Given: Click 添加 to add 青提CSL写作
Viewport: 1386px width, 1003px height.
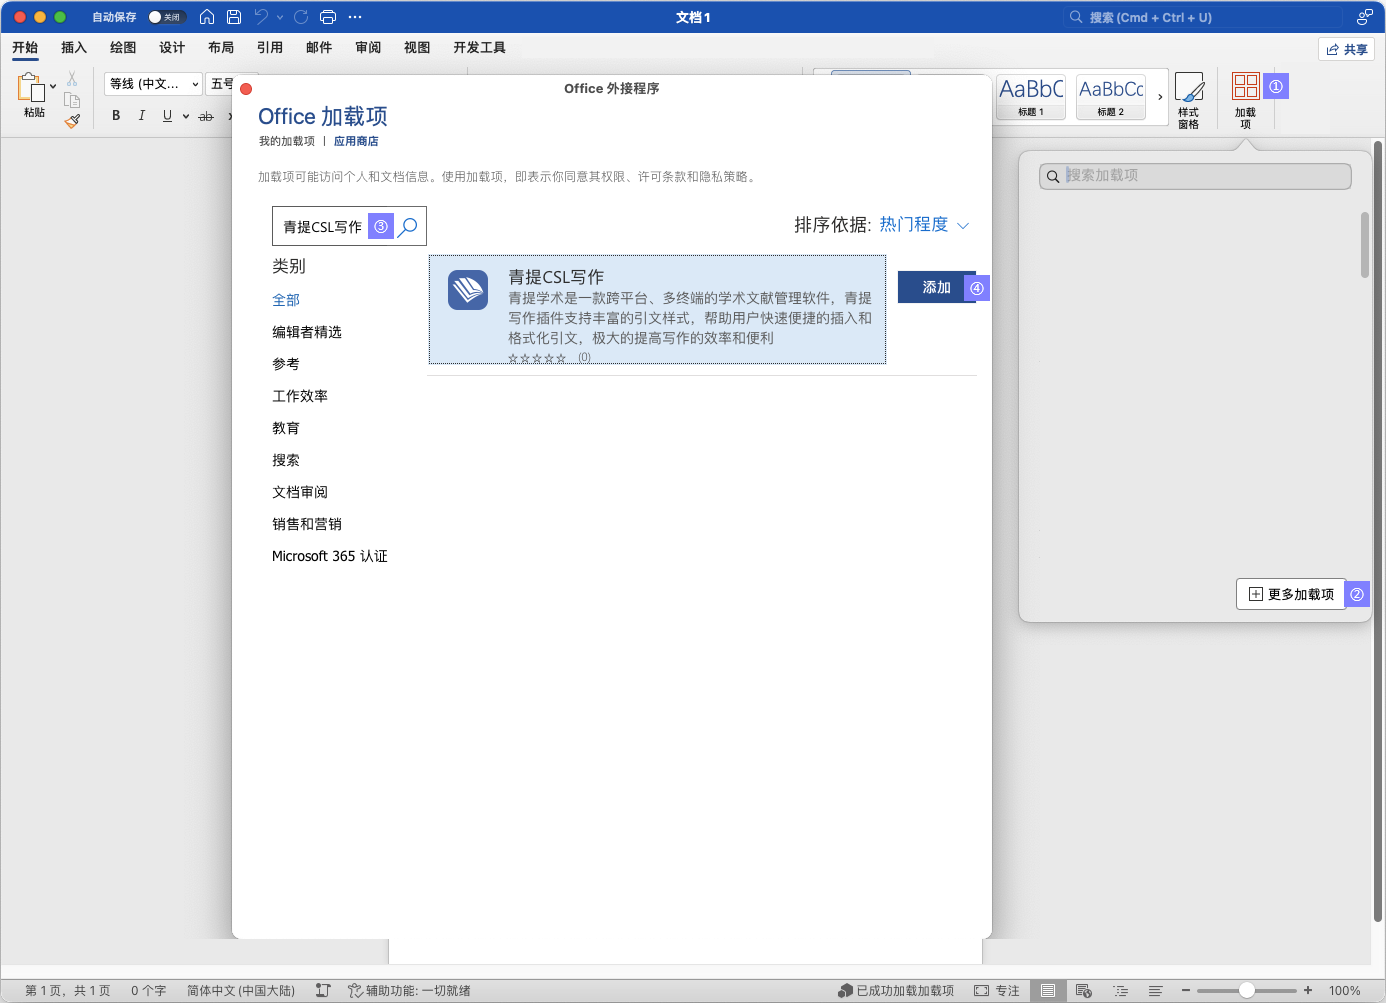Looking at the screenshot, I should point(936,288).
